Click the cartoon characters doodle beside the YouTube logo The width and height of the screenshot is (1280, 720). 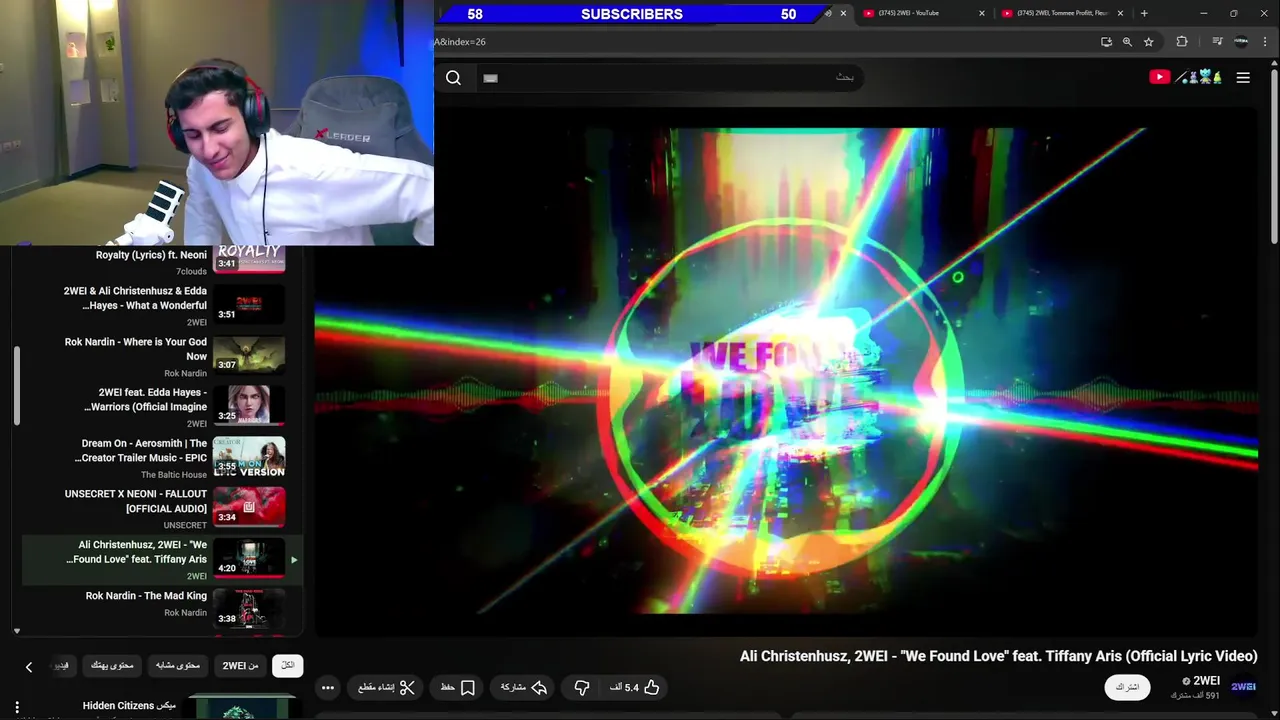point(1199,77)
